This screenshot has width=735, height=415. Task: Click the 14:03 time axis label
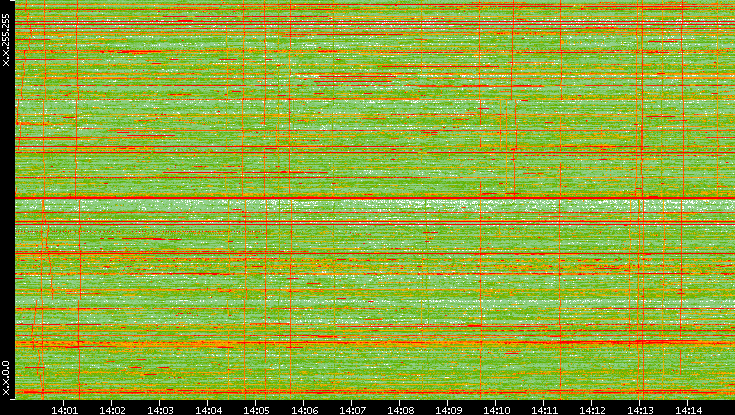click(x=160, y=410)
